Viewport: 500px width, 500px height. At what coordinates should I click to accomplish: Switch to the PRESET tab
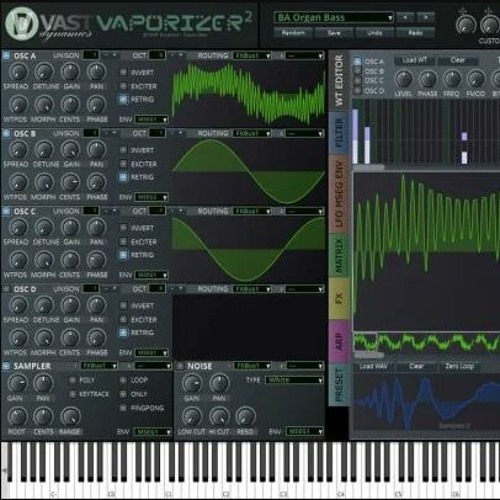click(339, 385)
